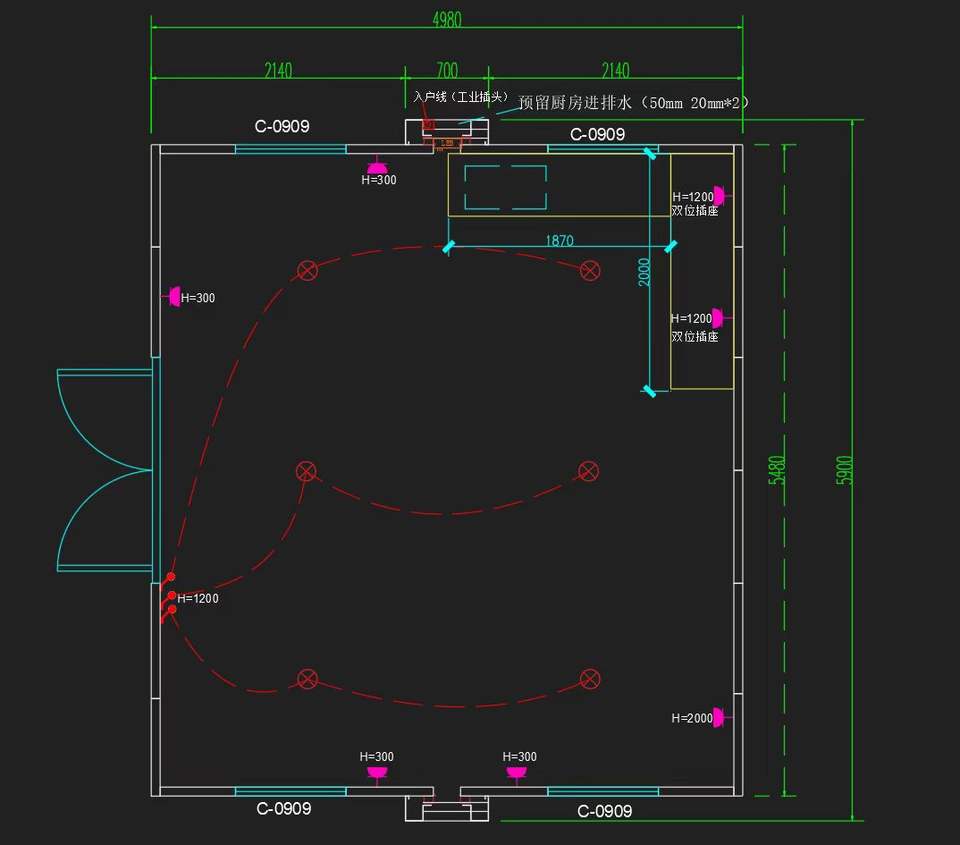Click the 1870 countertop dimension text
Screen dimensions: 960x845
pyautogui.click(x=560, y=240)
